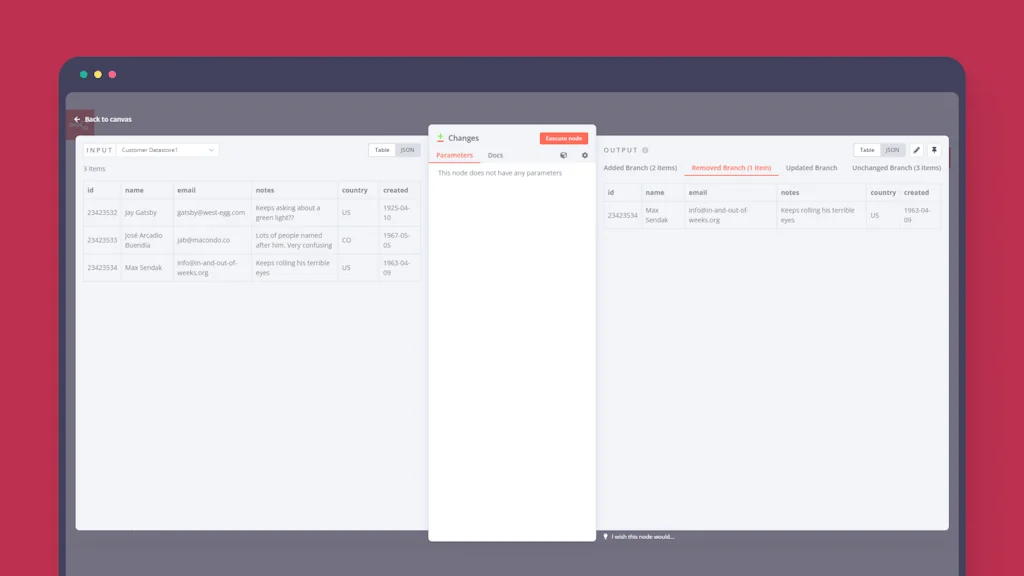Switch the output panel to Table view

[x=866, y=150]
